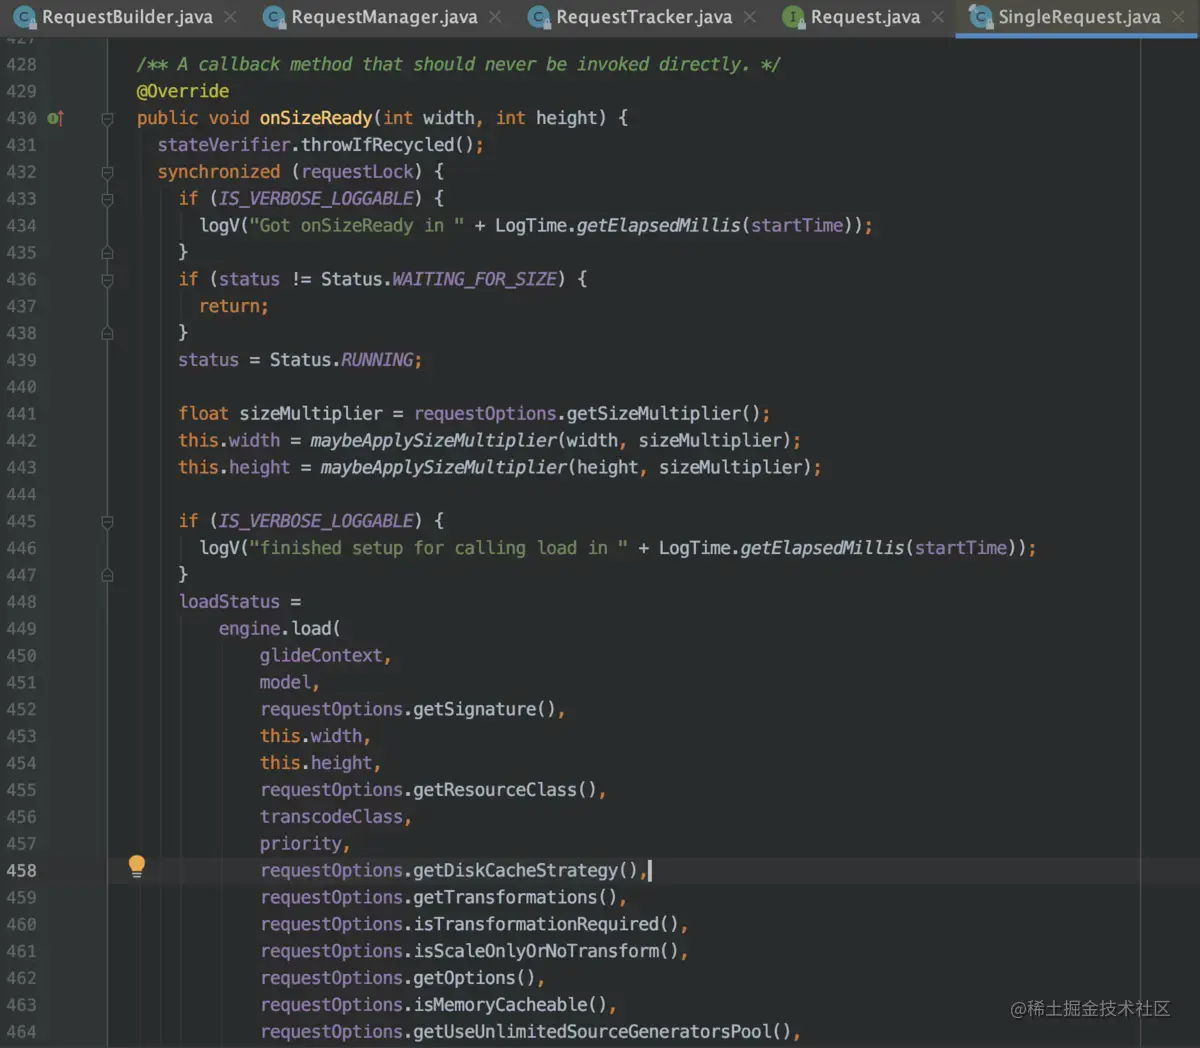The width and height of the screenshot is (1200, 1048).
Task: Close the RequestManager.java tab
Action: click(x=496, y=17)
